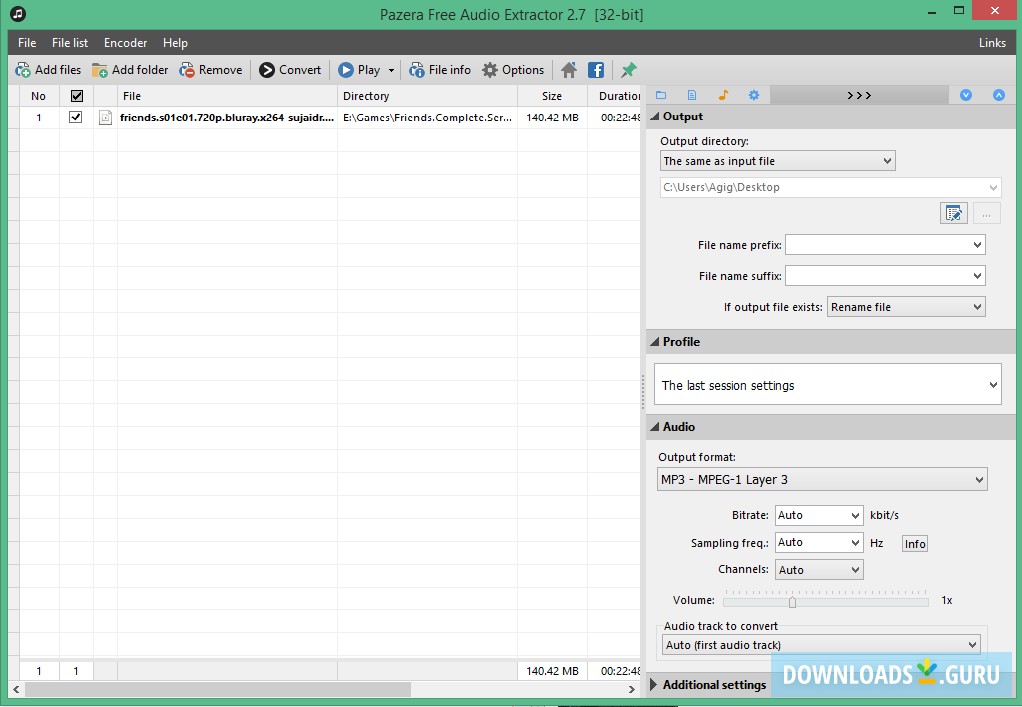Click the app music note icon in title bar

point(18,12)
